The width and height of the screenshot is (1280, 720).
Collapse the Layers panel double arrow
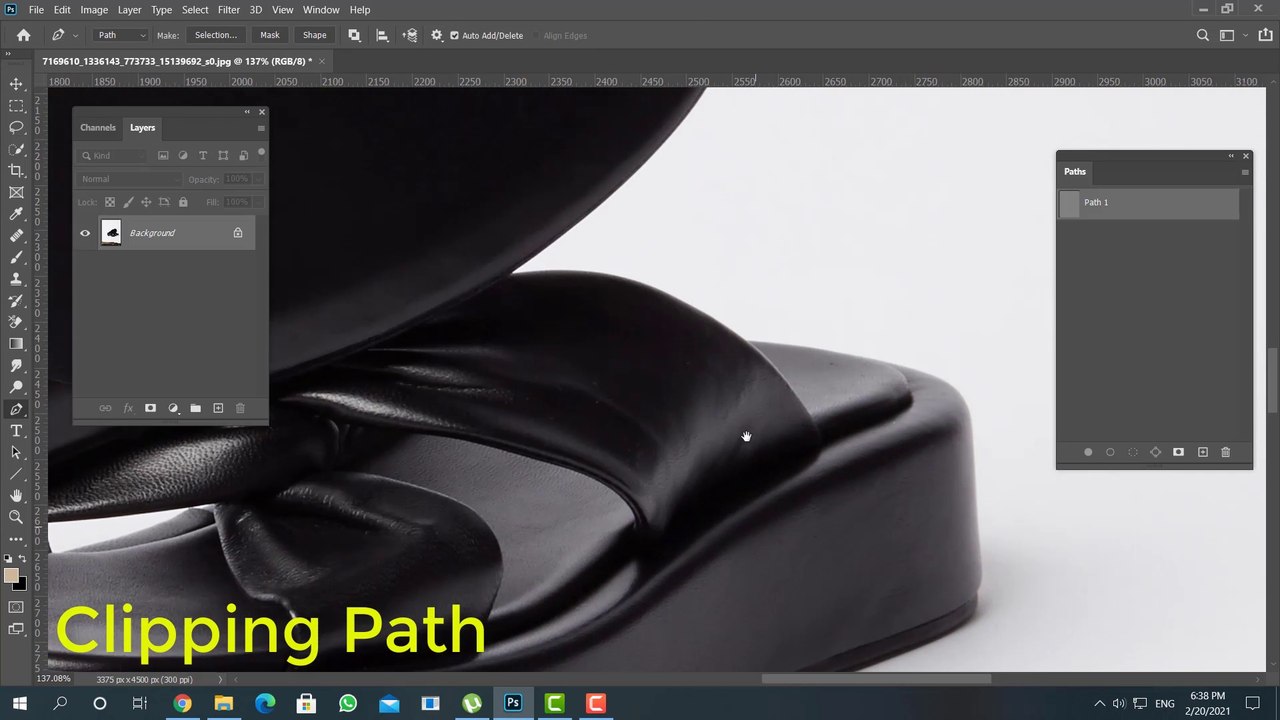click(246, 111)
